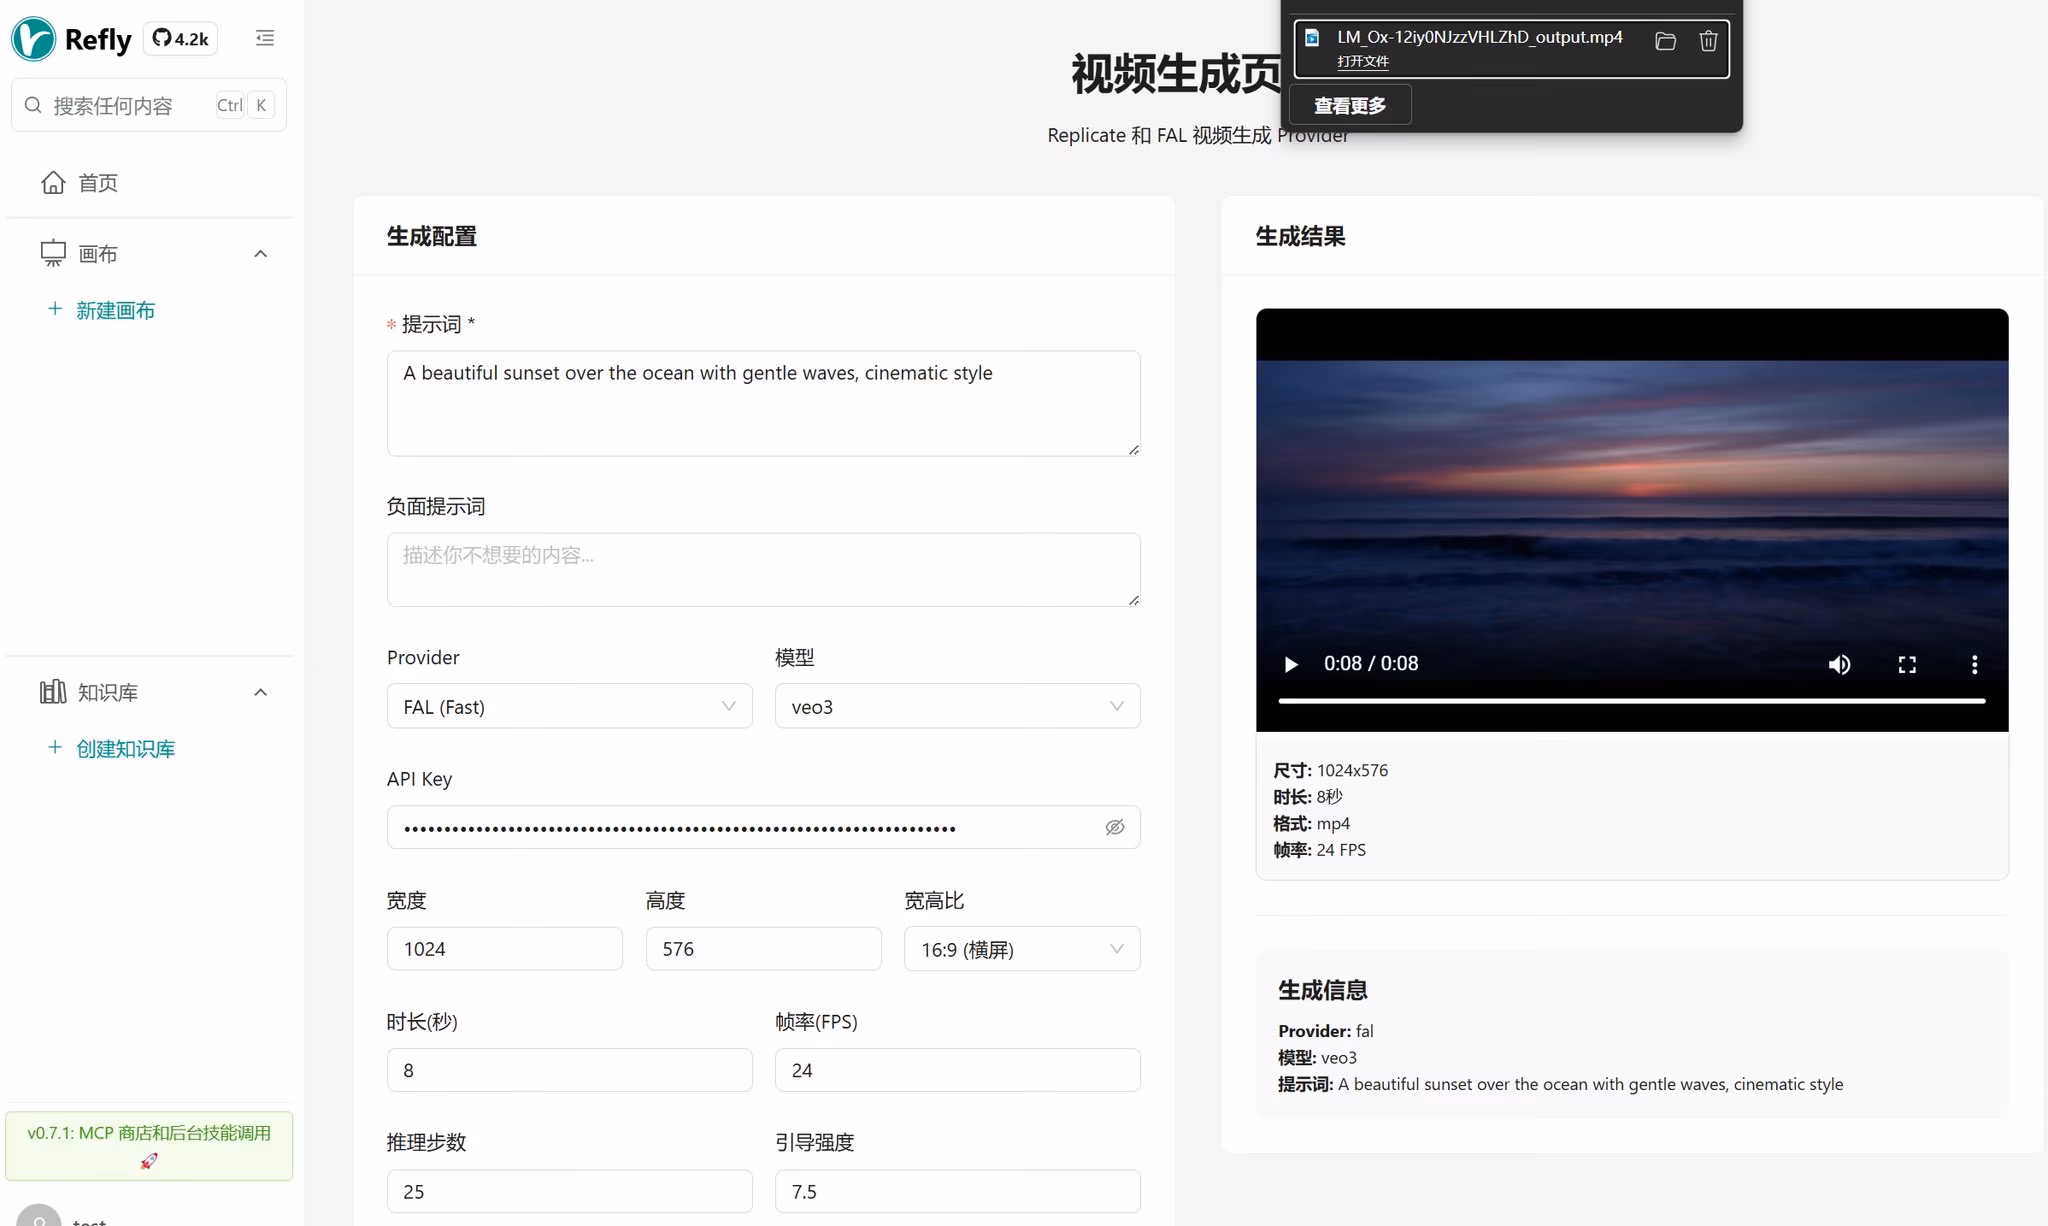Click the 负面提示词 textarea
Image resolution: width=2048 pixels, height=1226 pixels.
[x=763, y=569]
